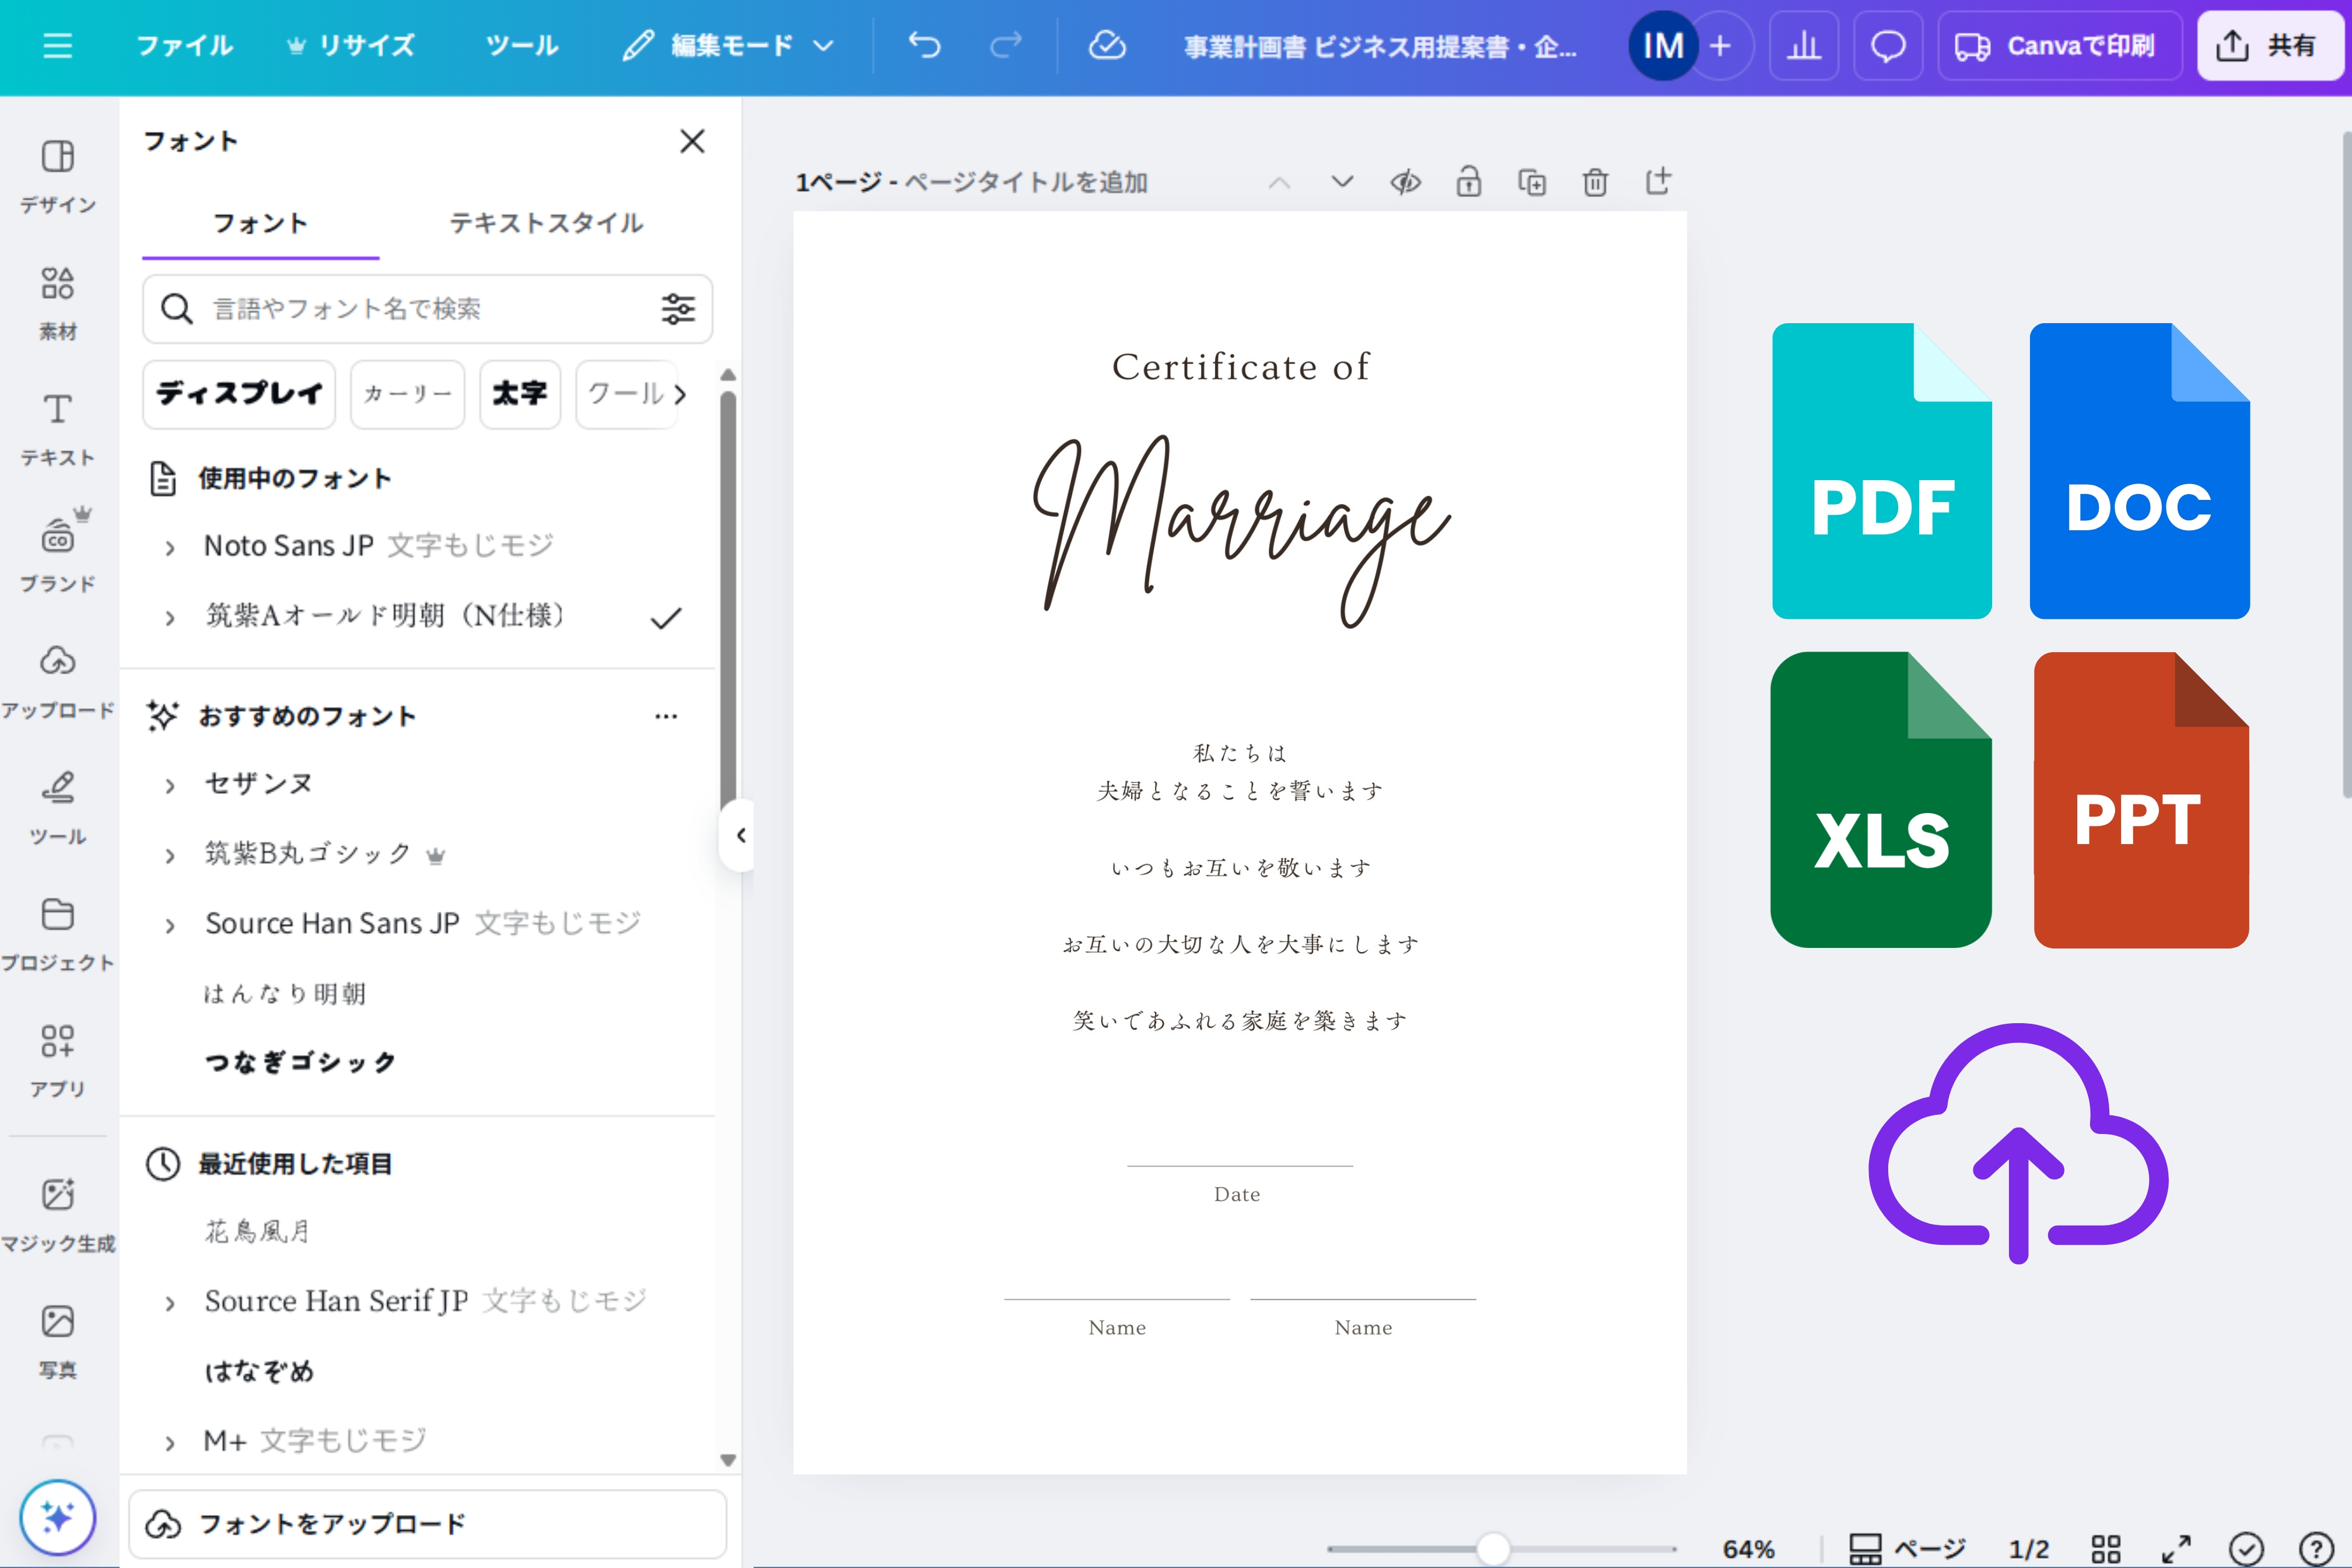Screen dimensions: 2352x1568
Task: Add a collaborator with the plus icon
Action: [x=1721, y=46]
